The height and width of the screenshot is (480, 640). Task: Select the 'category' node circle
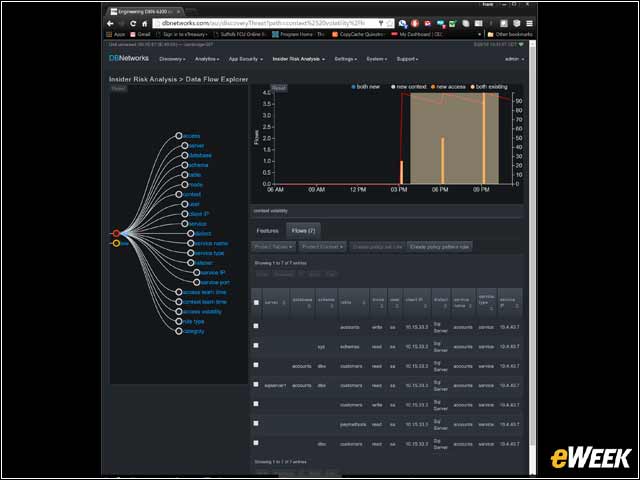[179, 331]
